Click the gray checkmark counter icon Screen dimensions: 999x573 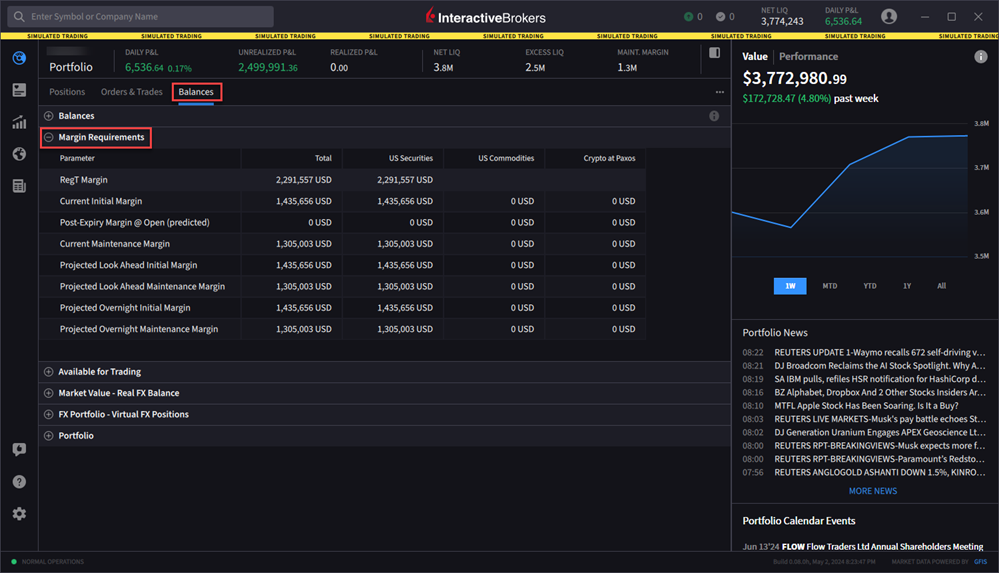(720, 17)
